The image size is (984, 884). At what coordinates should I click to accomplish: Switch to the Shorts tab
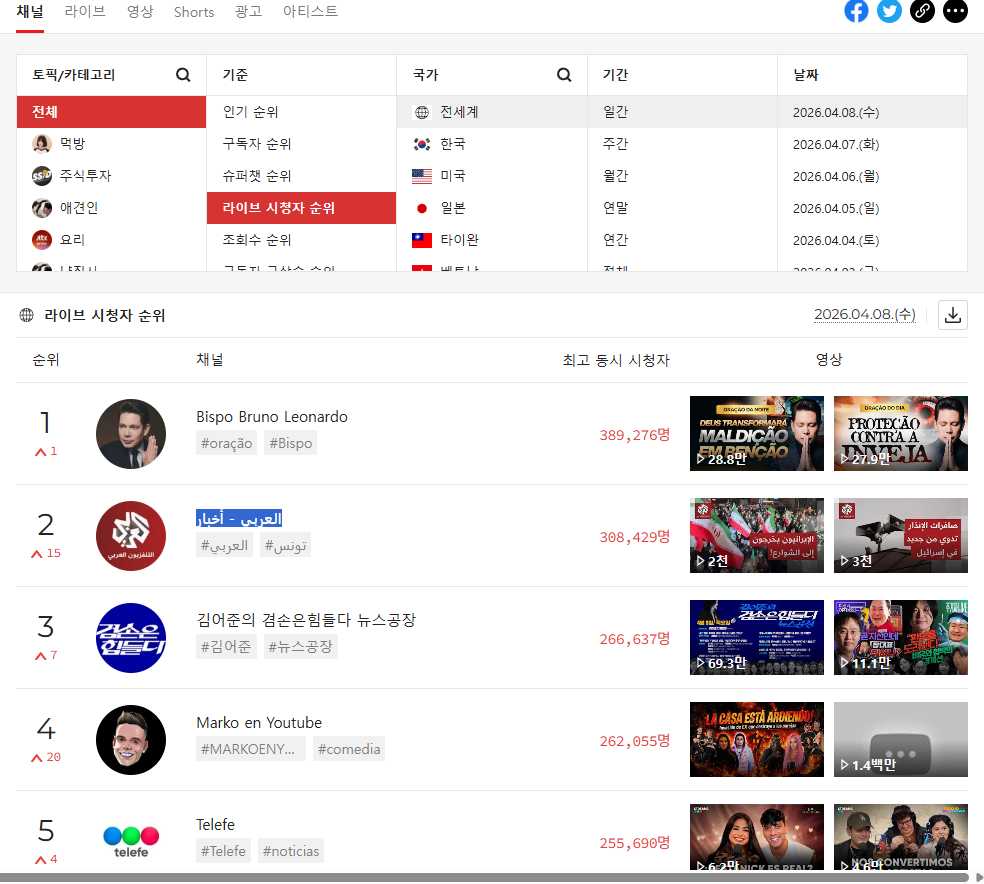click(194, 12)
